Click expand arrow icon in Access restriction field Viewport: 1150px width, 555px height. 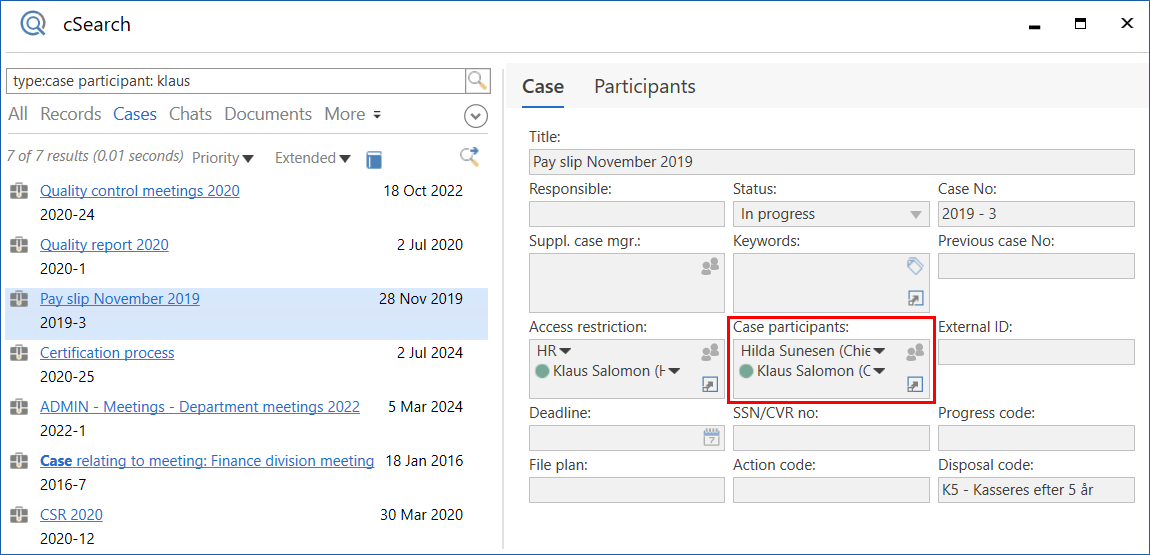click(x=710, y=384)
